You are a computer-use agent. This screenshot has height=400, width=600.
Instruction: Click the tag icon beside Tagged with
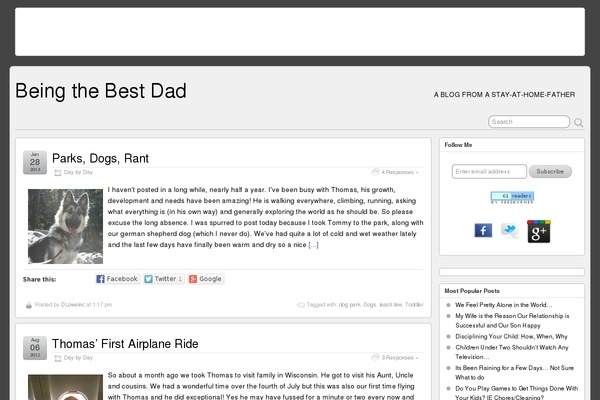click(x=301, y=305)
